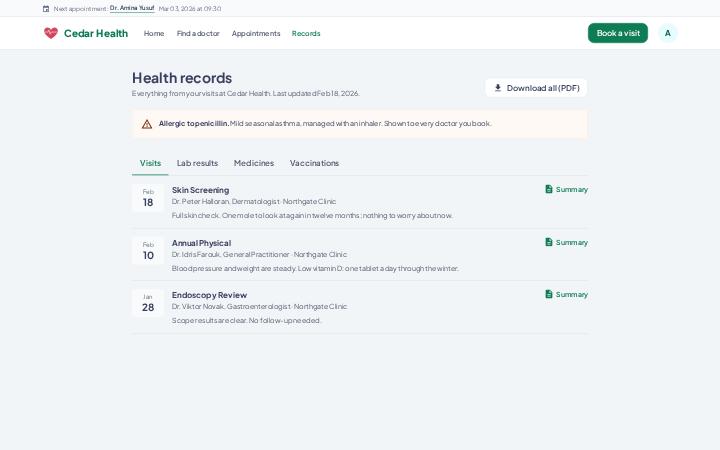
Task: Click Dr. Idris Farouk, General Practitioner line
Action: [x=259, y=254]
